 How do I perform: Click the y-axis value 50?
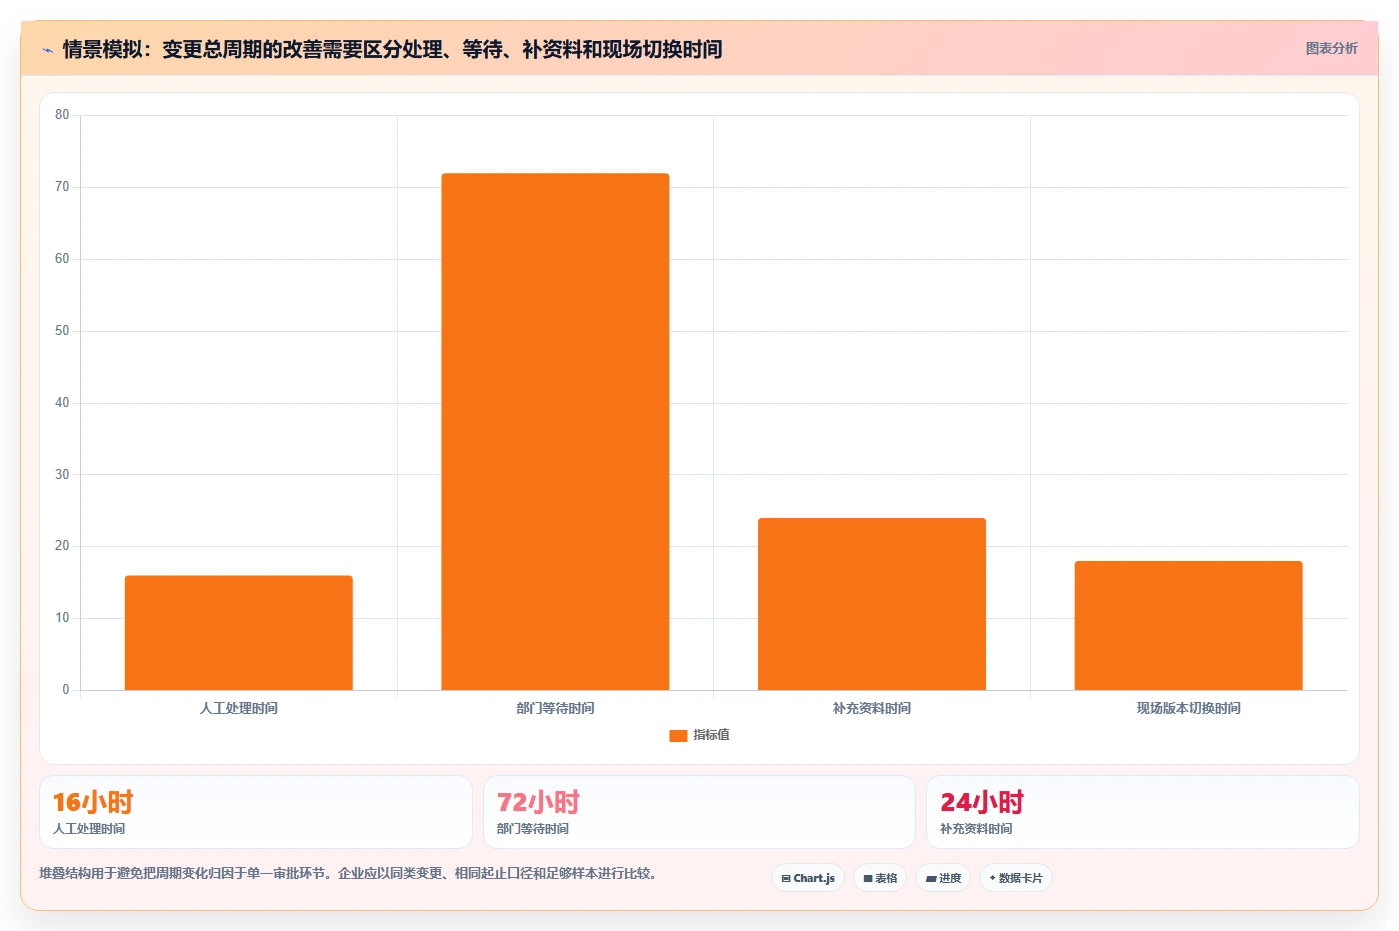62,331
